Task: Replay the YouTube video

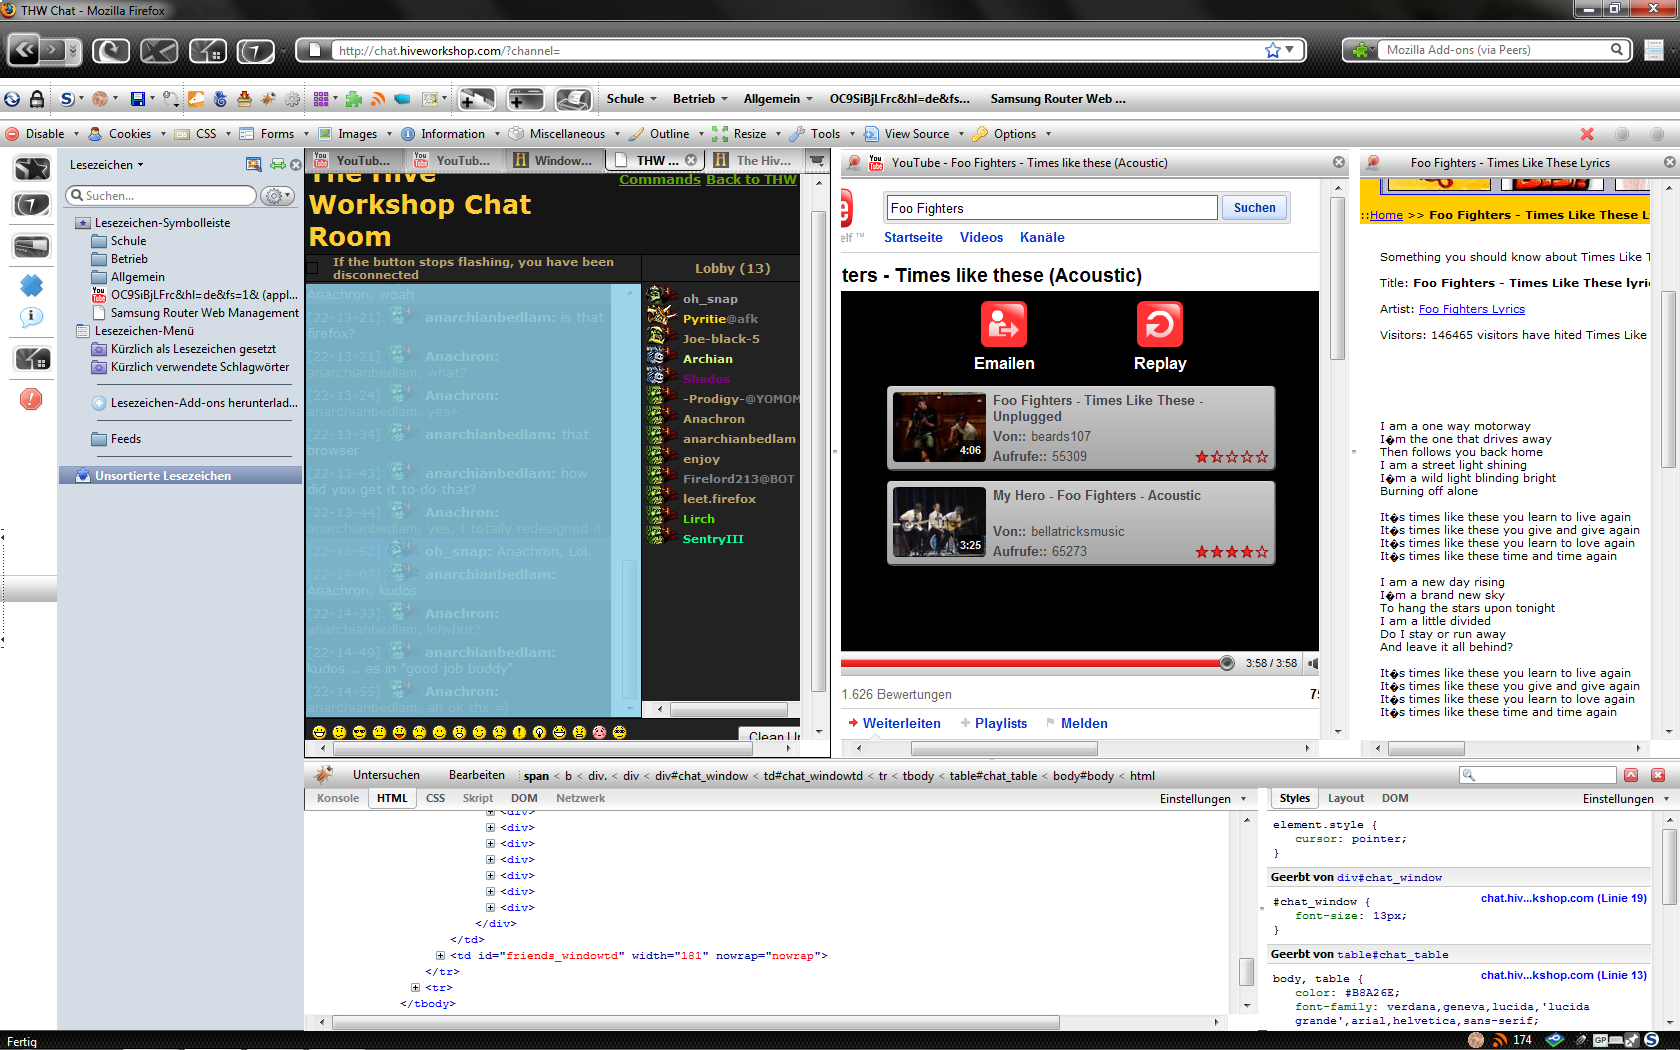Action: 1160,325
